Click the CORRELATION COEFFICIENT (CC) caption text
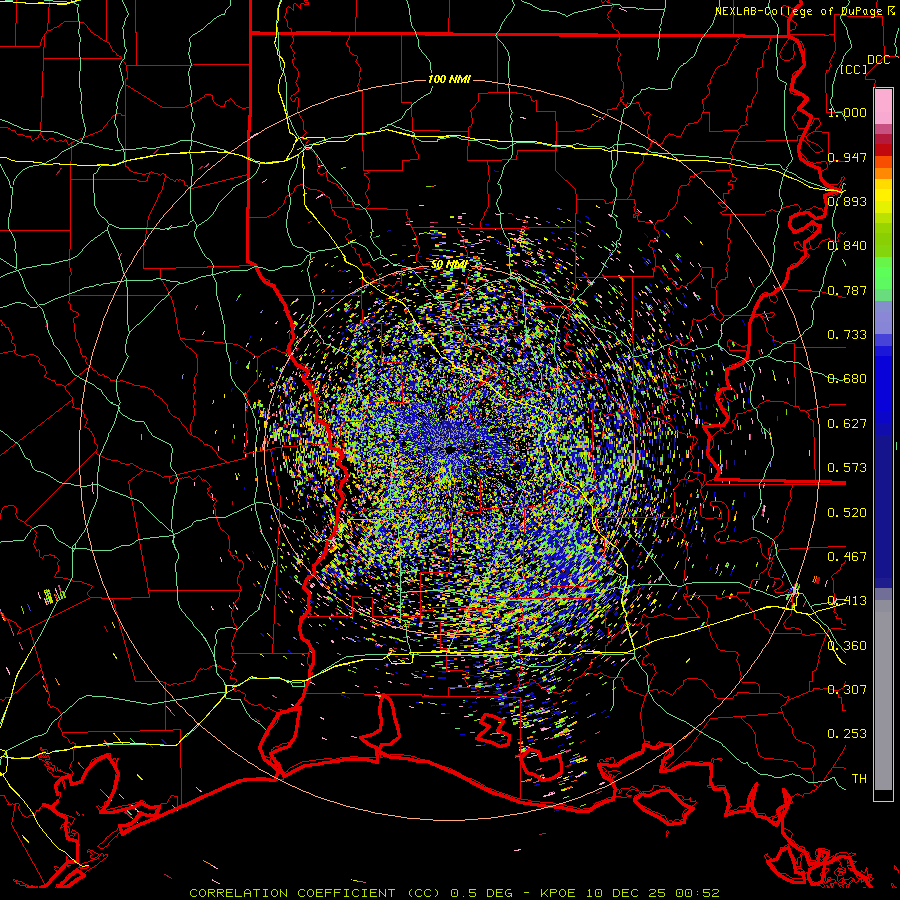This screenshot has width=900, height=900. [315, 893]
